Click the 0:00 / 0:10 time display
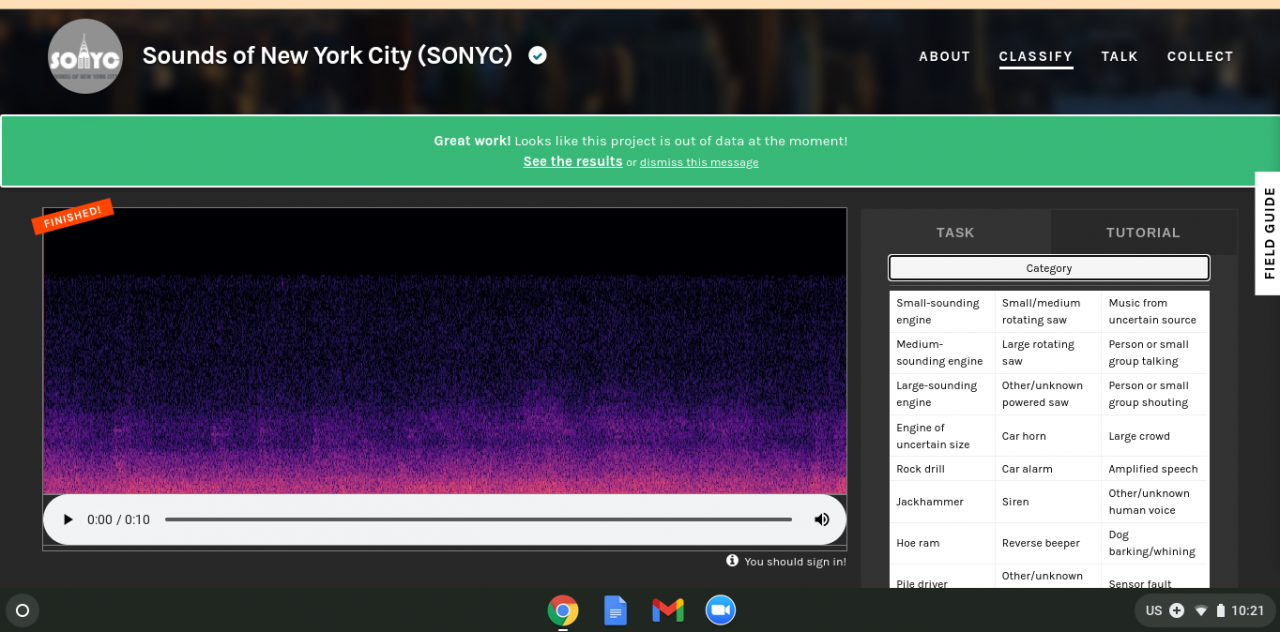1280x632 pixels. click(118, 520)
